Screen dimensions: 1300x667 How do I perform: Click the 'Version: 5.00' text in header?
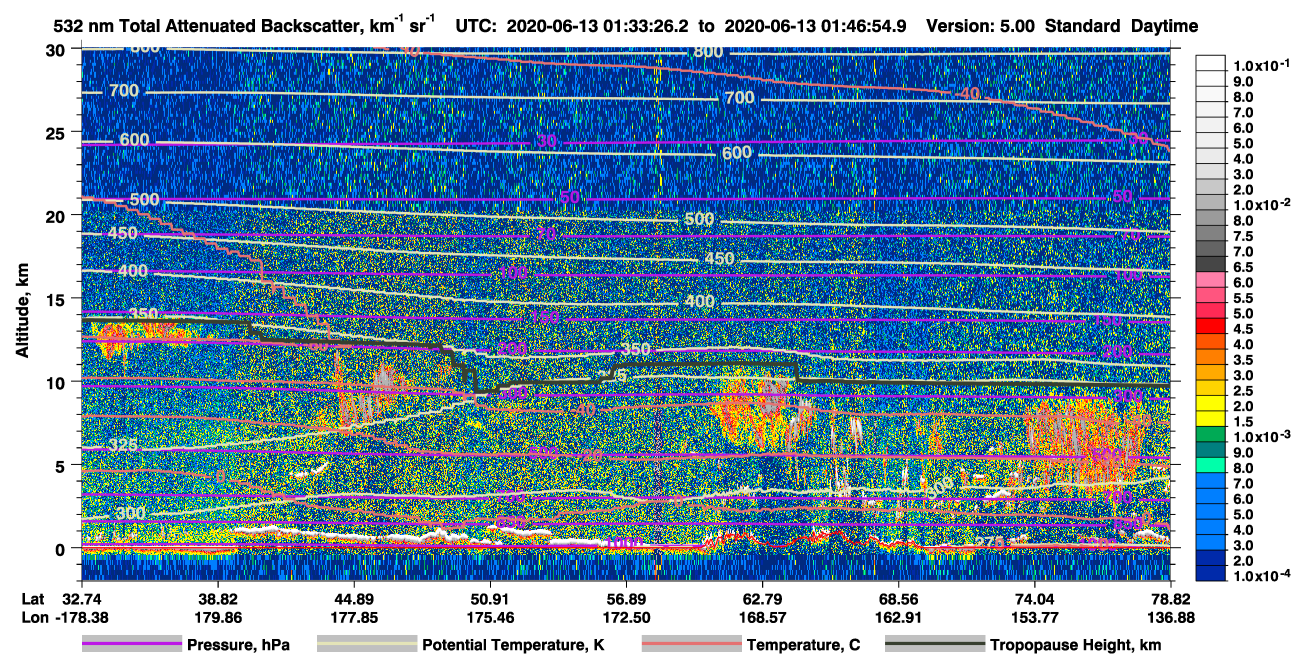pos(981,26)
